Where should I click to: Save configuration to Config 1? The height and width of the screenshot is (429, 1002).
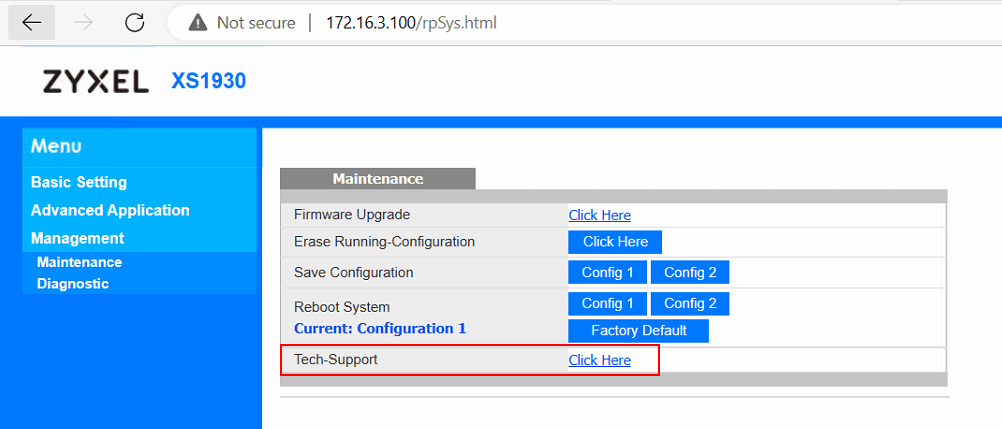coord(608,272)
